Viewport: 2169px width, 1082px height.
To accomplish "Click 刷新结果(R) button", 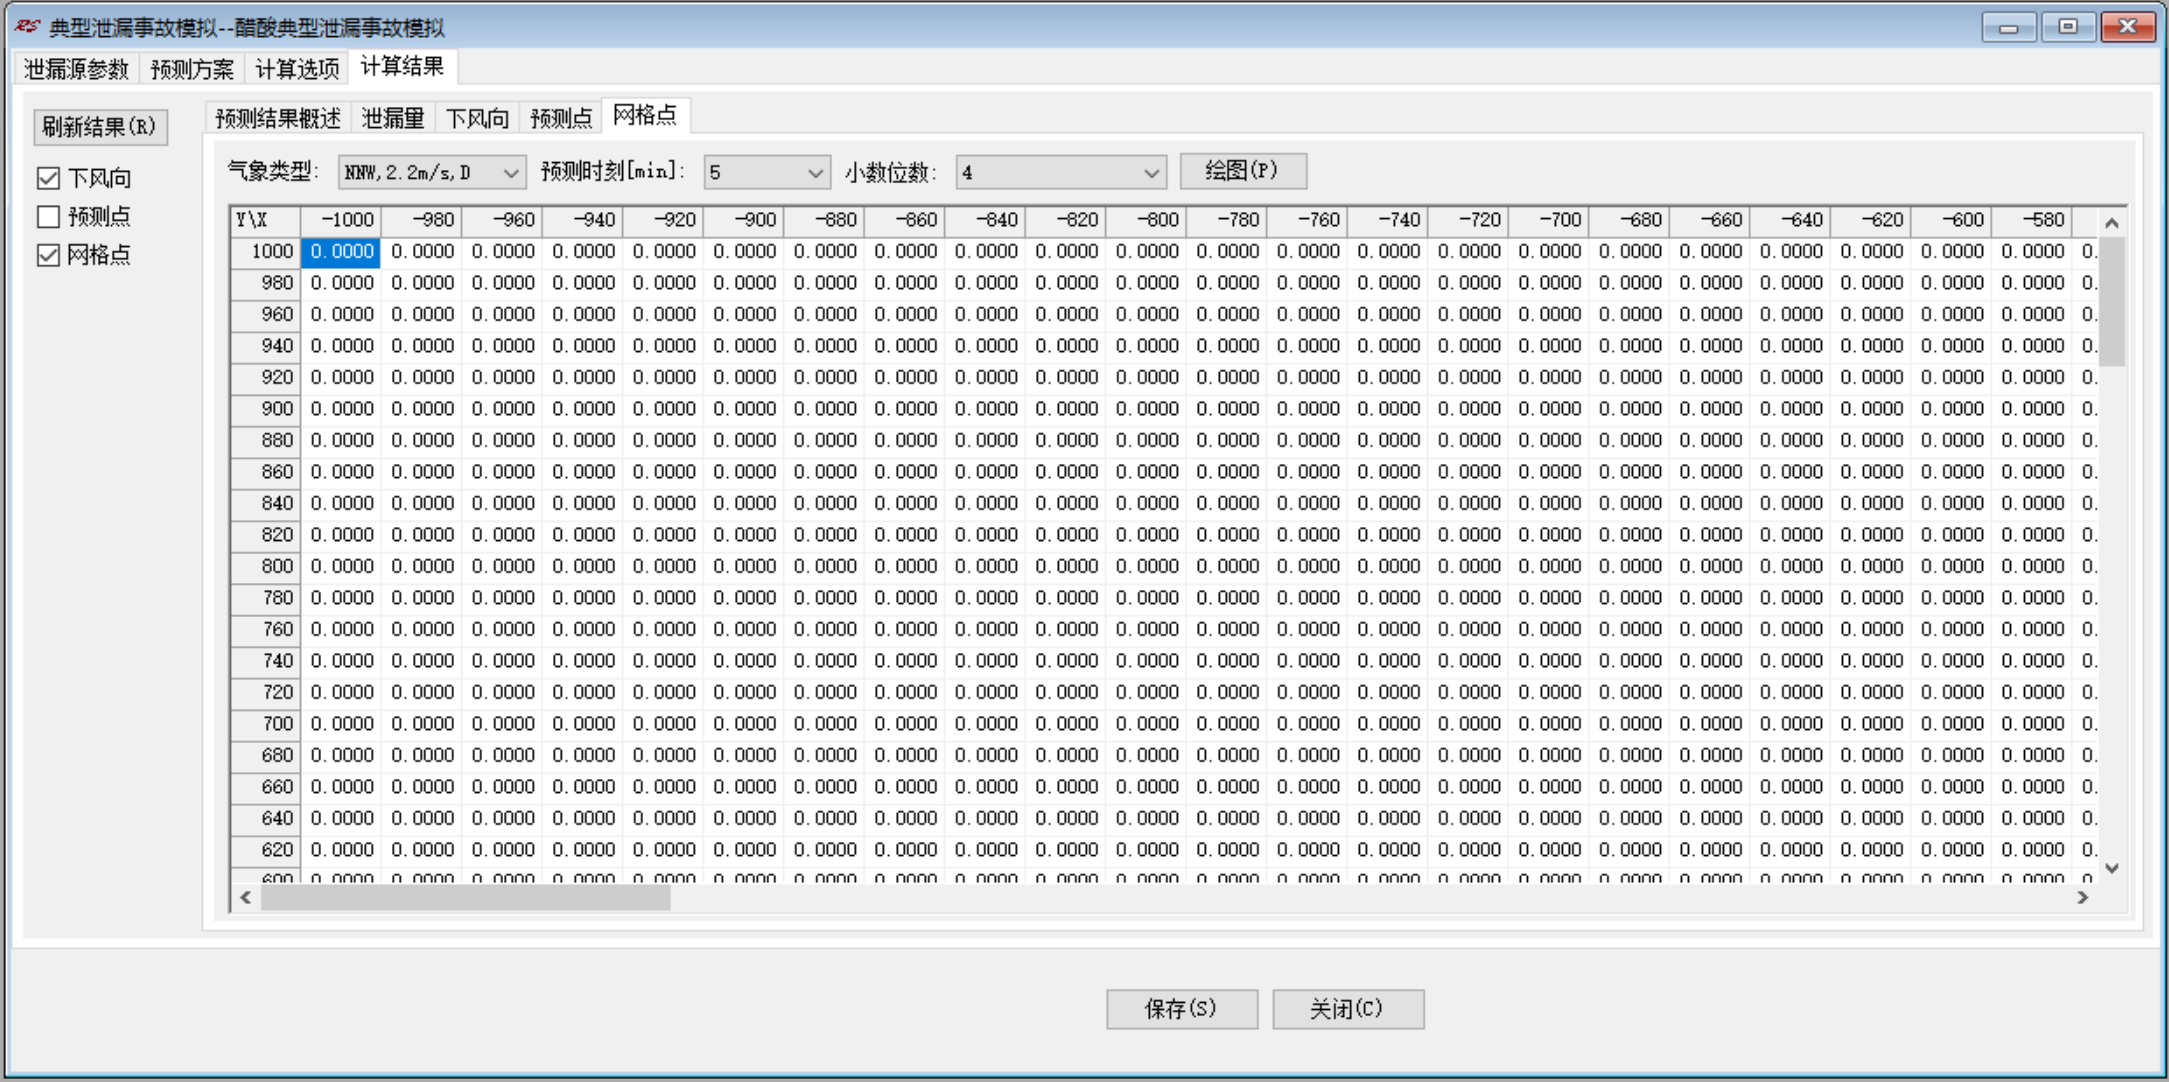I will pos(100,127).
